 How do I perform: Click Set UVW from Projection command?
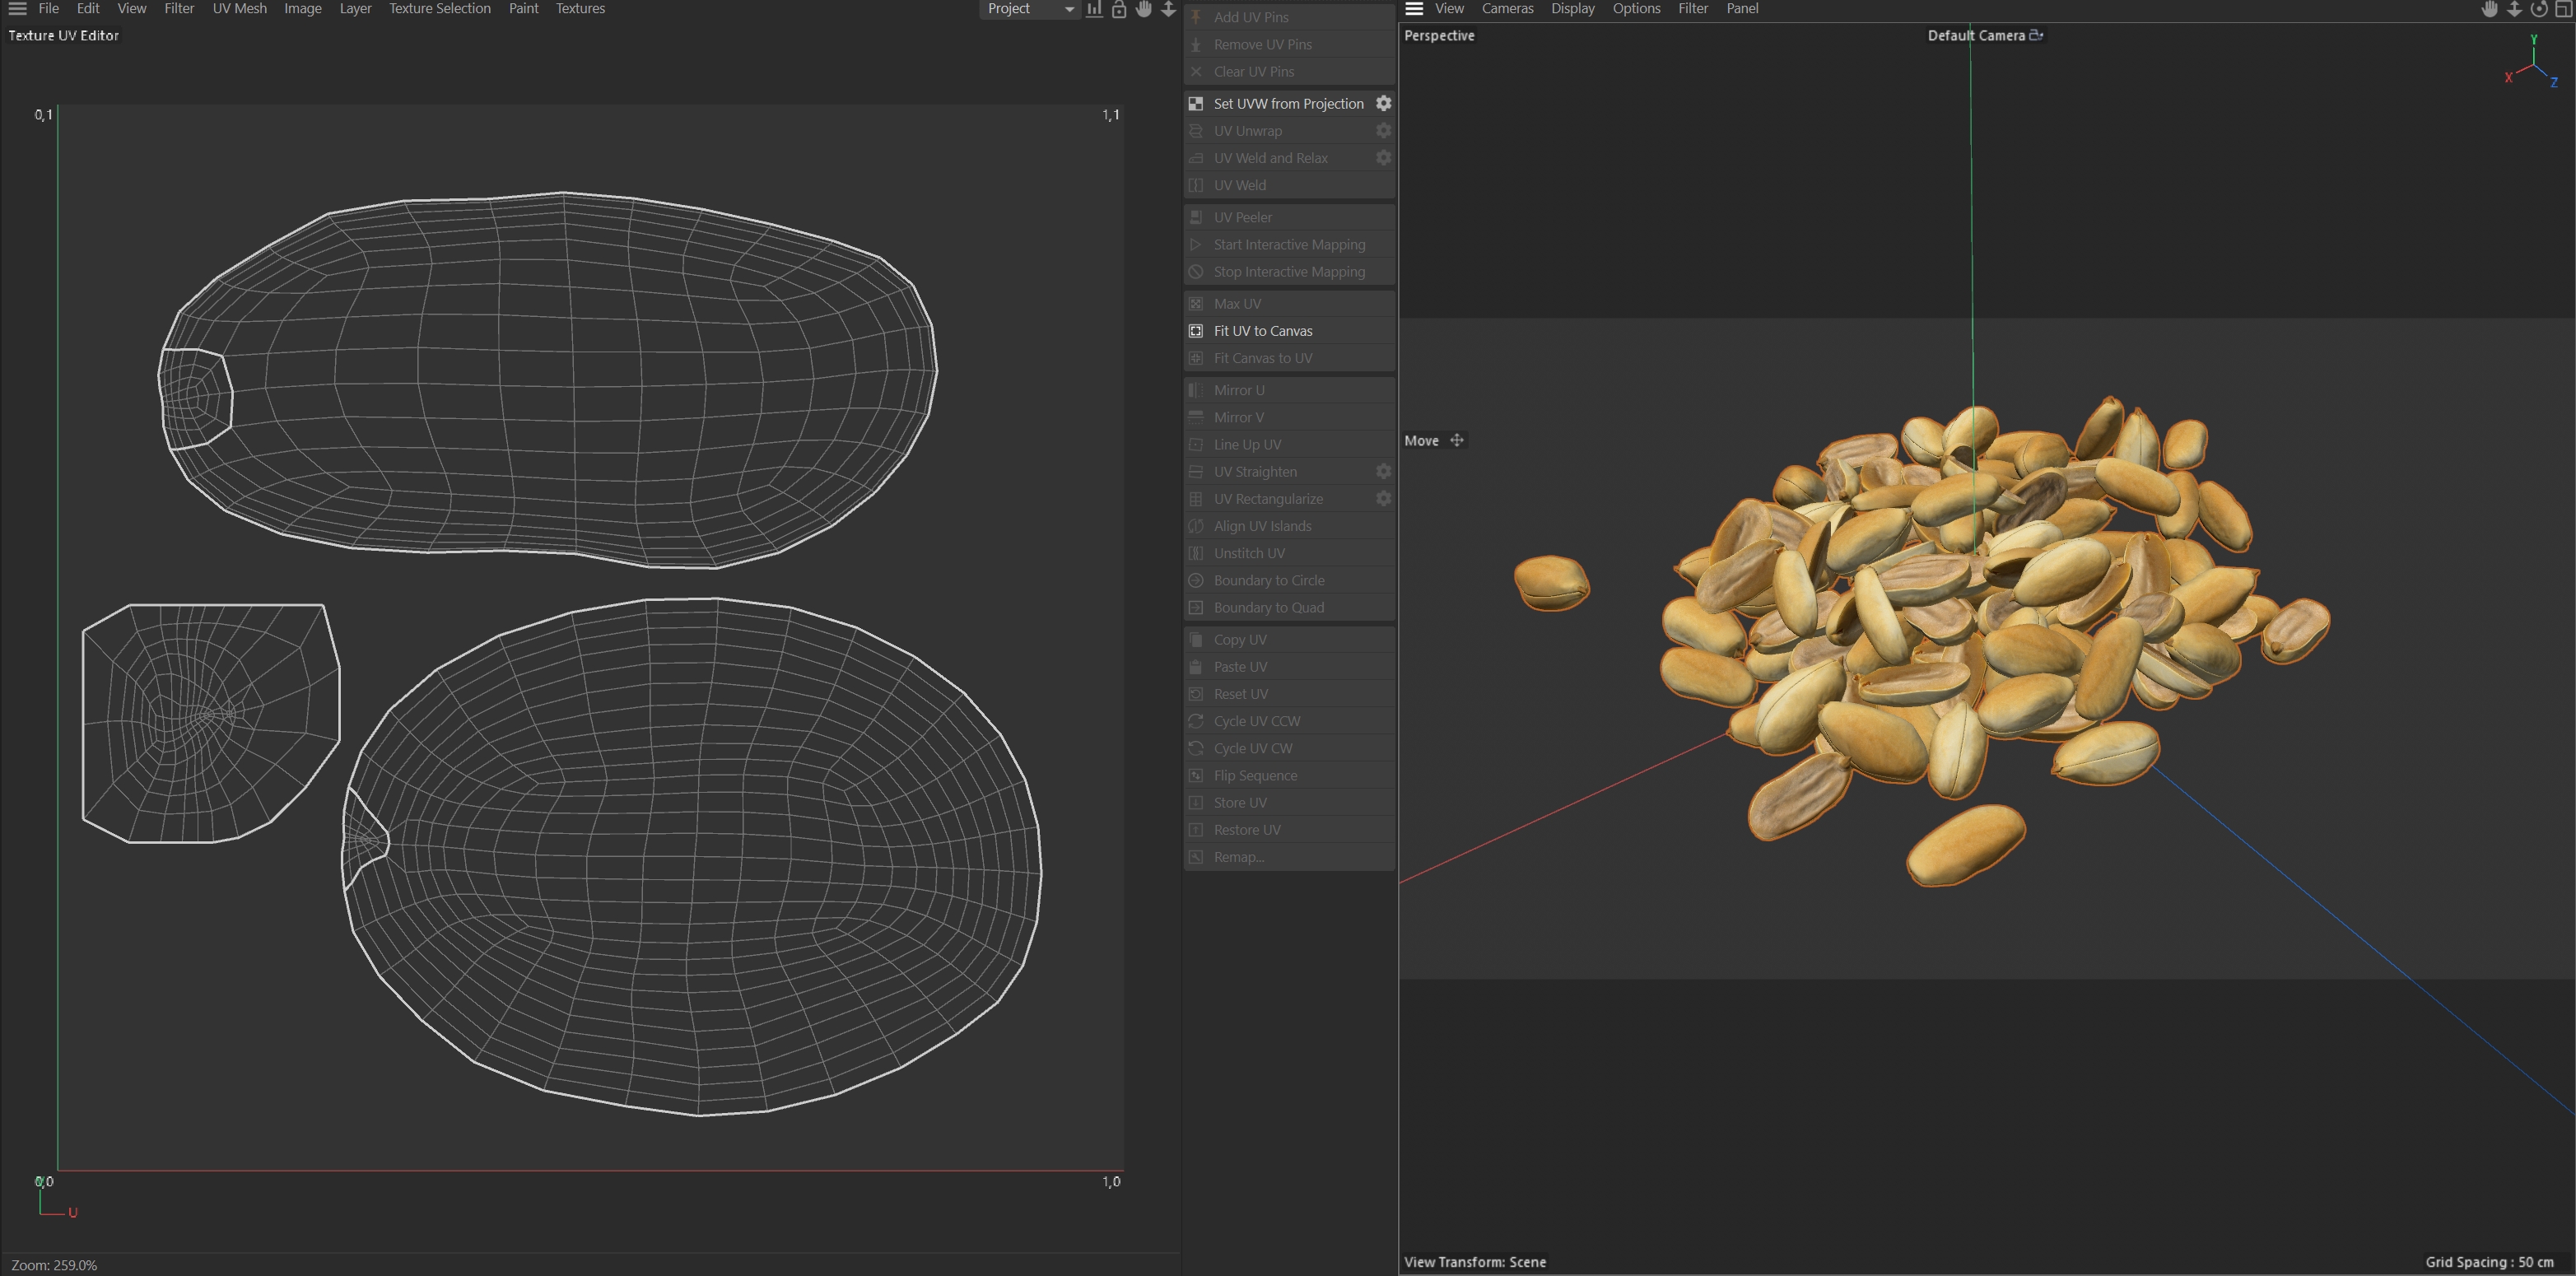point(1287,104)
